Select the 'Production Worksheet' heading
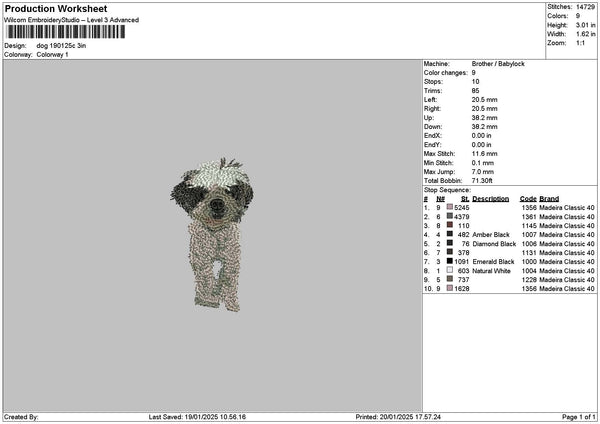This screenshot has height=424, width=600. 56,8
